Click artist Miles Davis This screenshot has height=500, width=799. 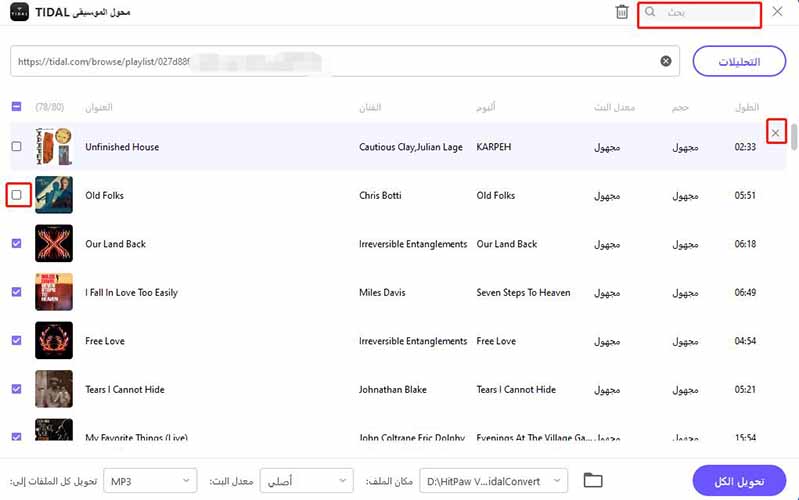tap(382, 293)
